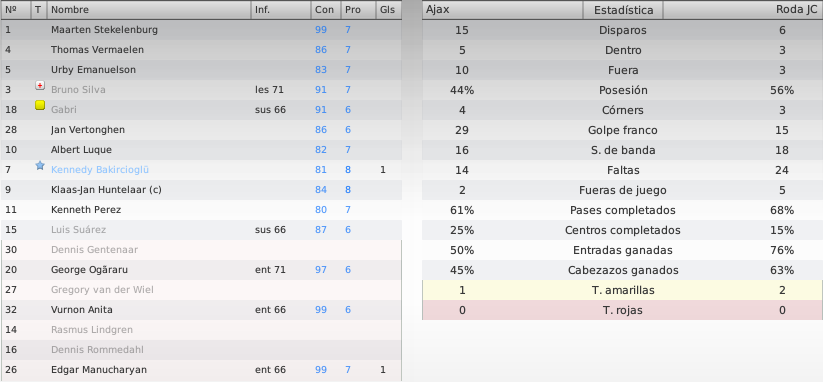Select the Posesión statistic row
The width and height of the screenshot is (823, 382).
tap(622, 90)
